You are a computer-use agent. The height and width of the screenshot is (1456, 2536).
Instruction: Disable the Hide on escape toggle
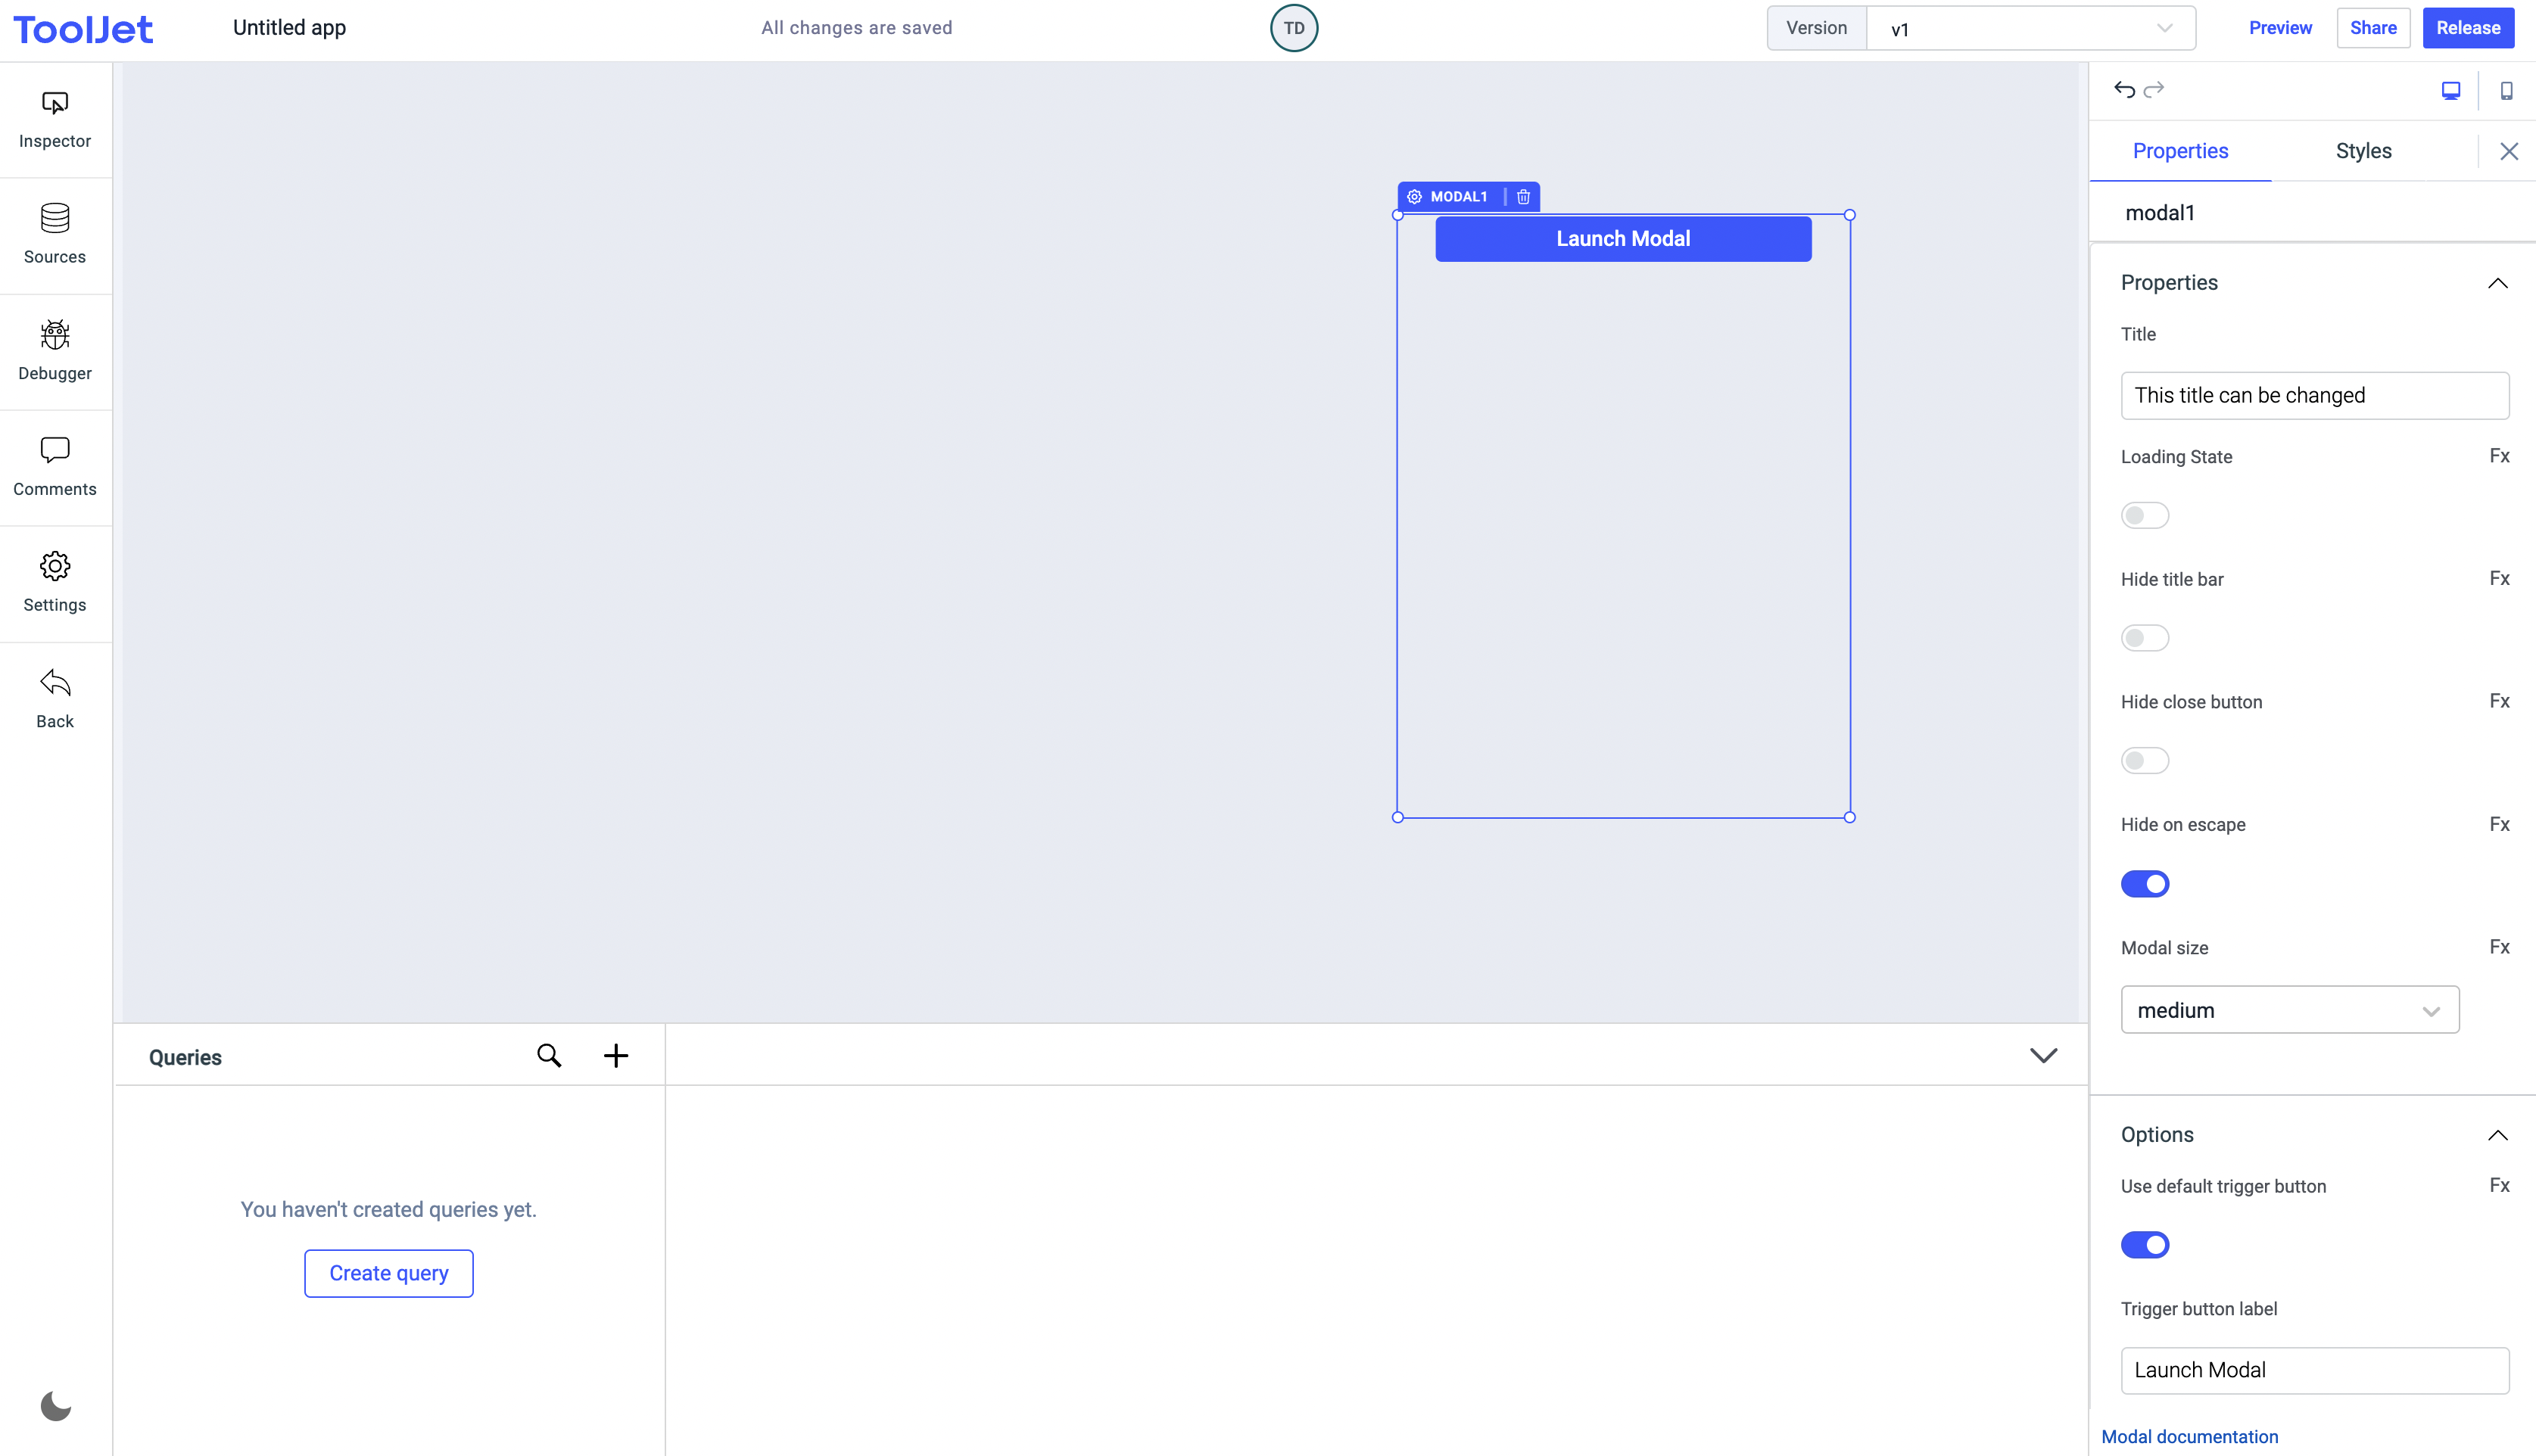pyautogui.click(x=2144, y=884)
